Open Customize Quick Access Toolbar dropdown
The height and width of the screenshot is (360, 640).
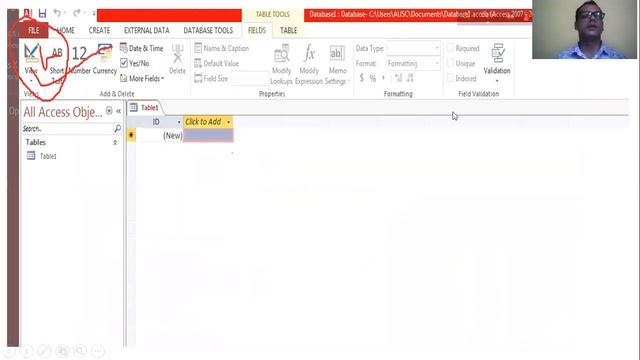(x=94, y=13)
